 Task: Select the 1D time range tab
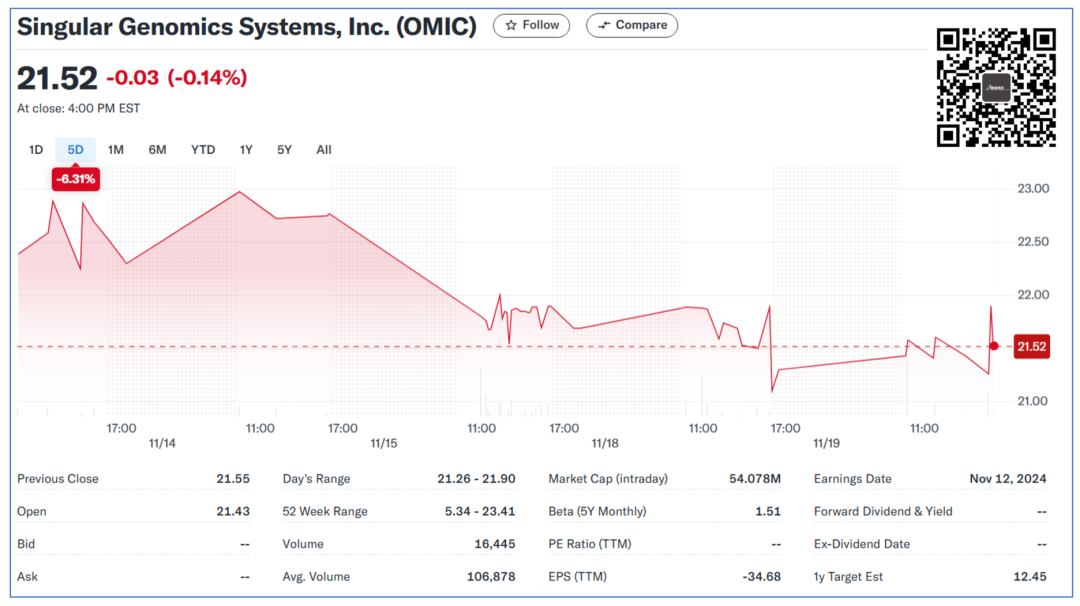[x=36, y=150]
